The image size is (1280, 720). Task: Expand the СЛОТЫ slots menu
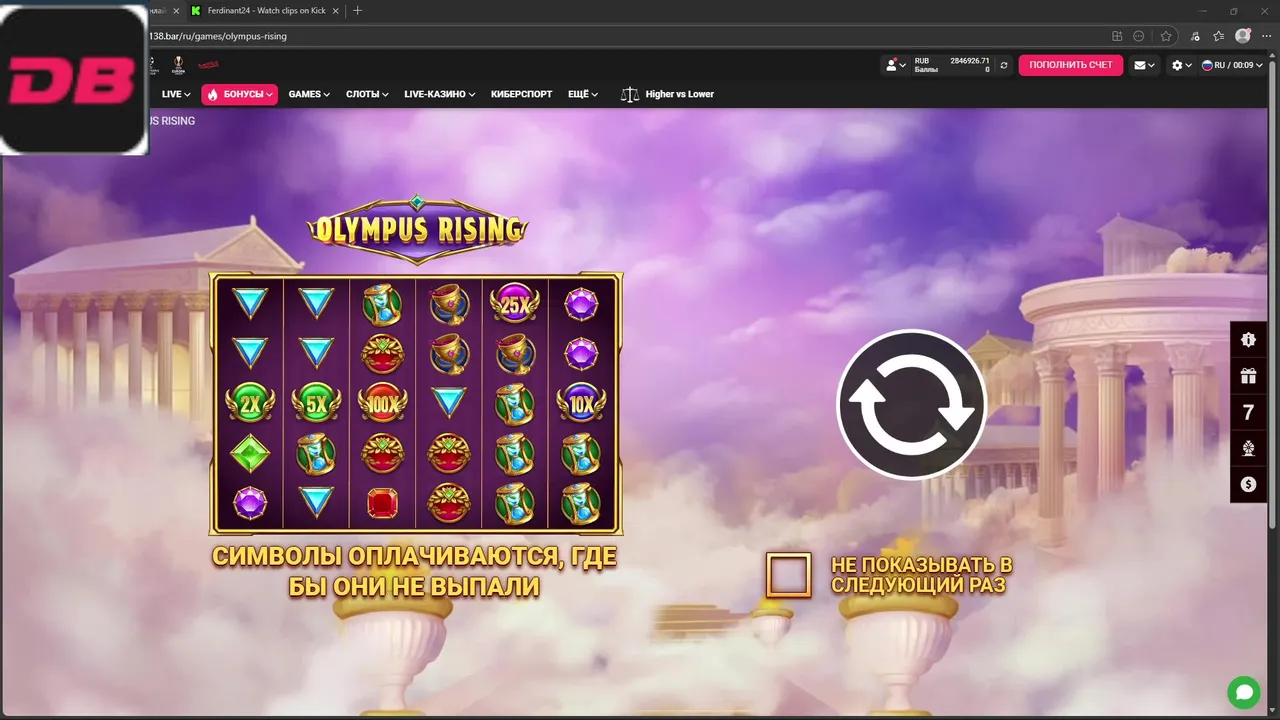367,94
